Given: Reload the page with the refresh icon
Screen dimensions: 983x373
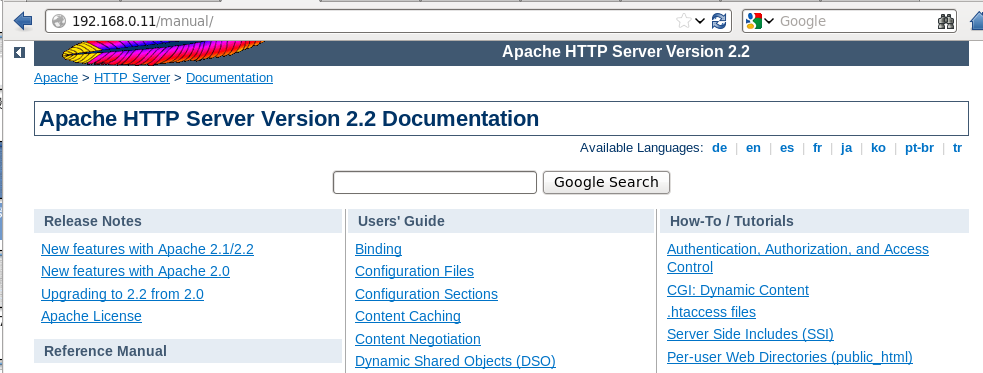Looking at the screenshot, I should (x=719, y=21).
